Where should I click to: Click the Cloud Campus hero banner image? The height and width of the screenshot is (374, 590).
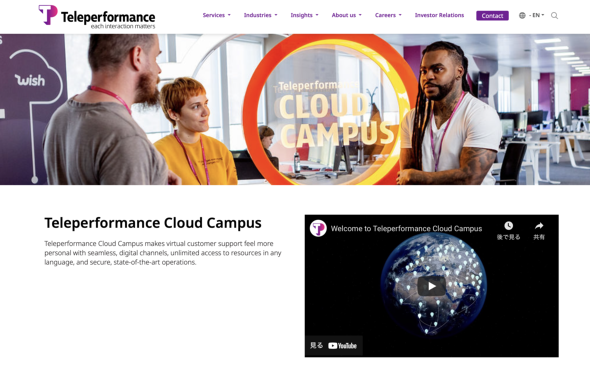[x=295, y=109]
